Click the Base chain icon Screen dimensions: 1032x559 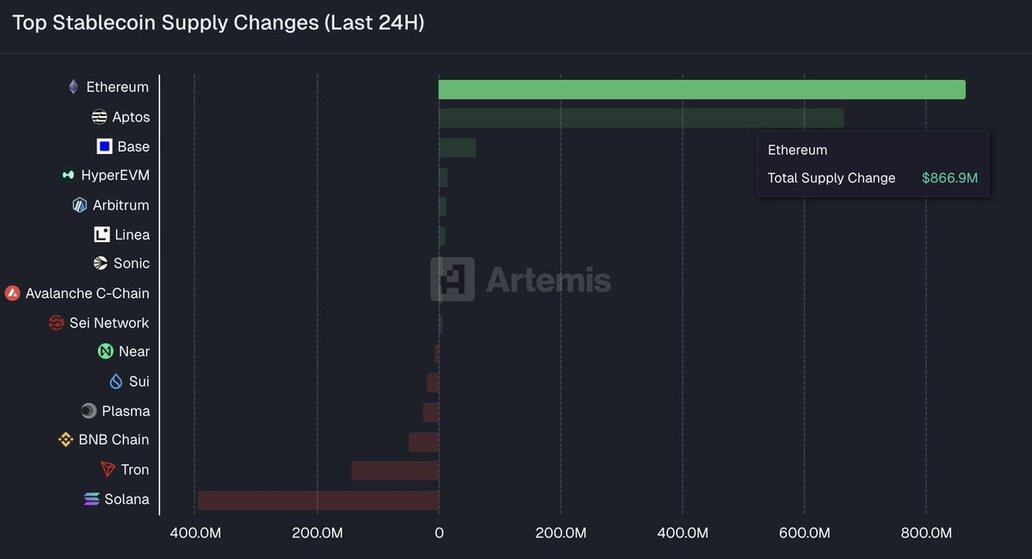[x=104, y=146]
